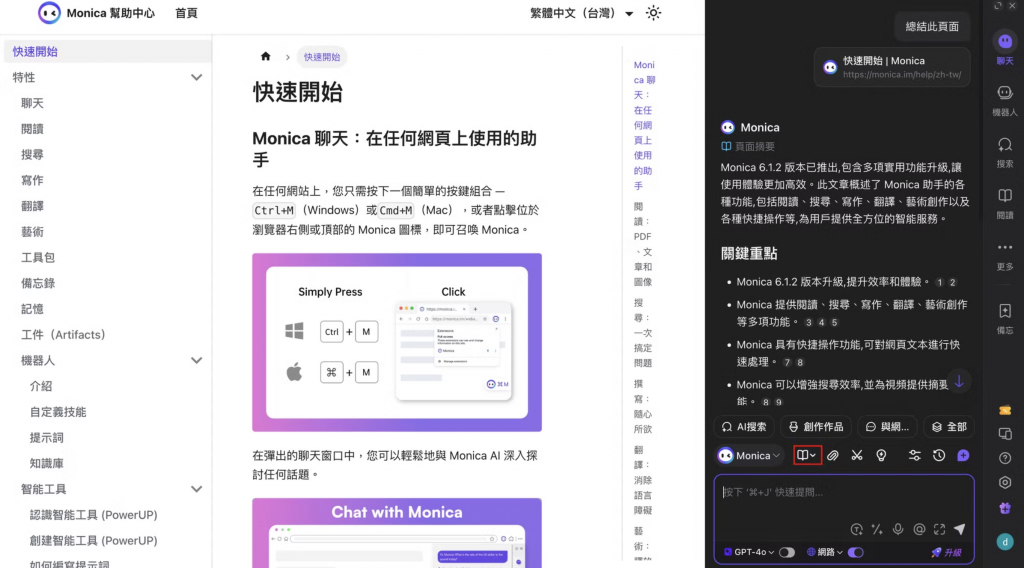Click the lightbulb prompt ideas icon
1024x568 pixels.
click(882, 456)
